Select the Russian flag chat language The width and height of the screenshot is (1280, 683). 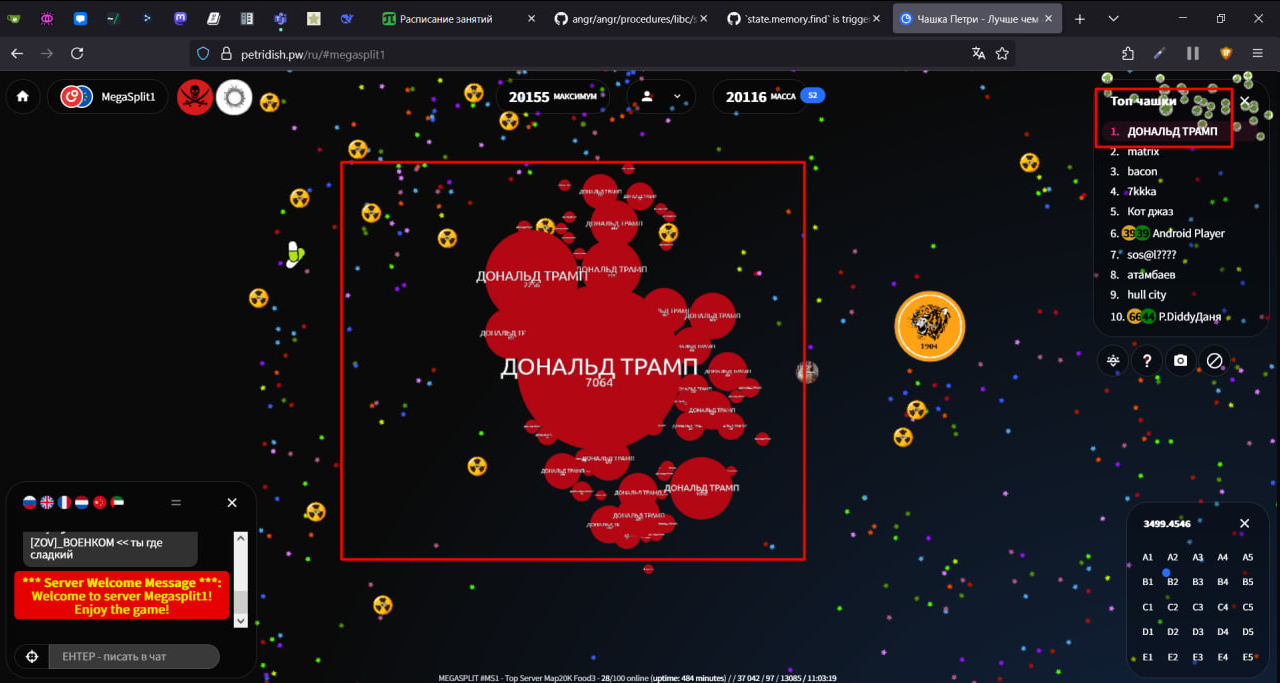pyautogui.click(x=29, y=503)
